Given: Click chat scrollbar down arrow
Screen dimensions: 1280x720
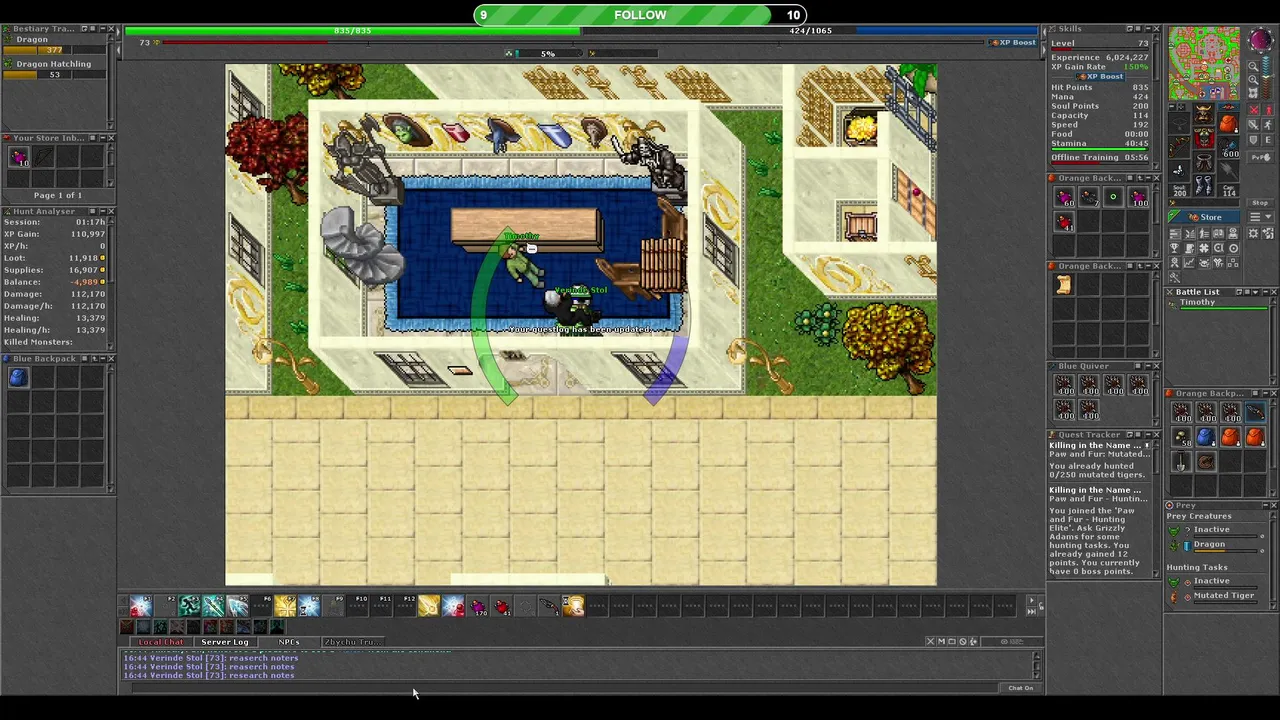Looking at the screenshot, I should (1037, 675).
